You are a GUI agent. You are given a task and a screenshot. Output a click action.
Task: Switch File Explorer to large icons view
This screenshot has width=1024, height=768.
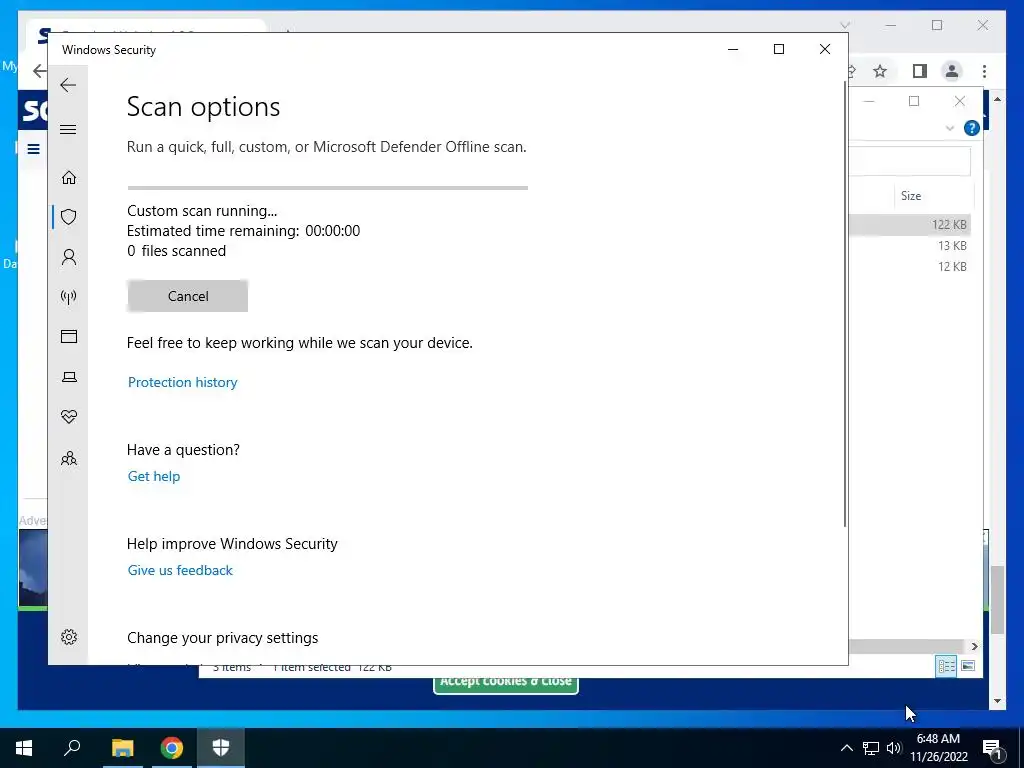coord(968,666)
